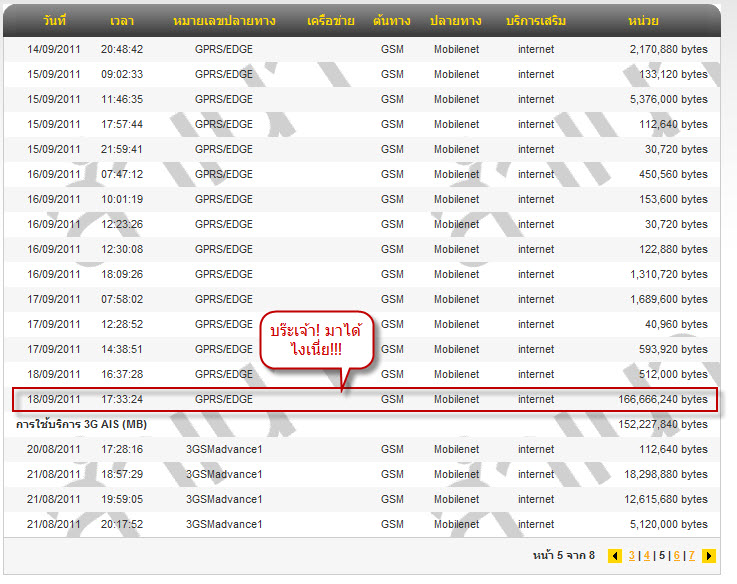Click the บริการเสริม column header
The height and width of the screenshot is (584, 737).
536,21
